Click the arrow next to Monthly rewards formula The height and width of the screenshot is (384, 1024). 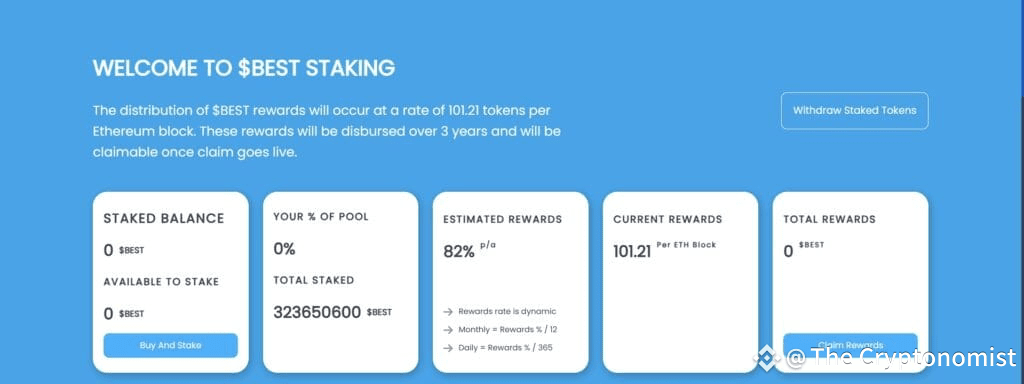(447, 330)
